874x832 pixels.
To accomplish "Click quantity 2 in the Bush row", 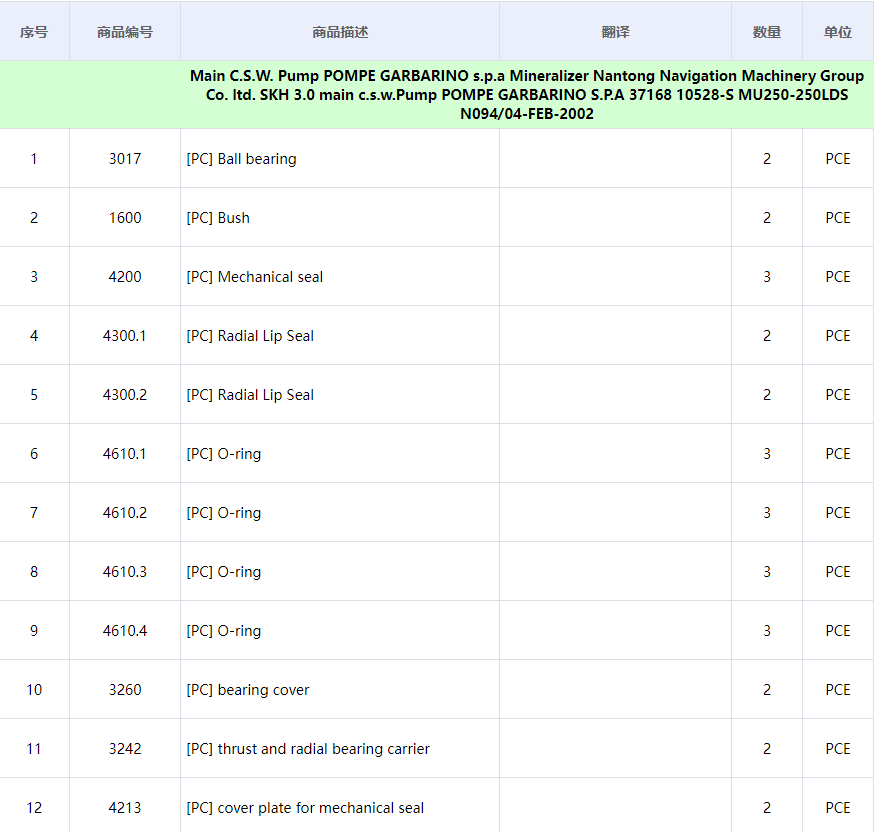I will click(767, 218).
